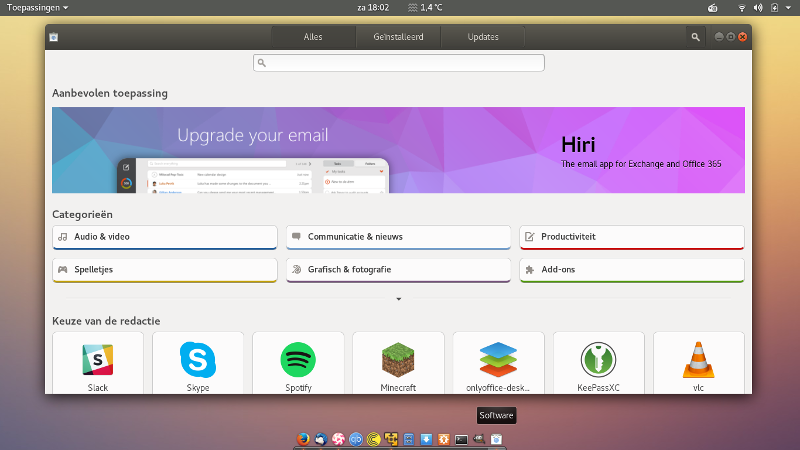Switch to the Alles tab
This screenshot has width=800, height=450.
pyautogui.click(x=313, y=37)
